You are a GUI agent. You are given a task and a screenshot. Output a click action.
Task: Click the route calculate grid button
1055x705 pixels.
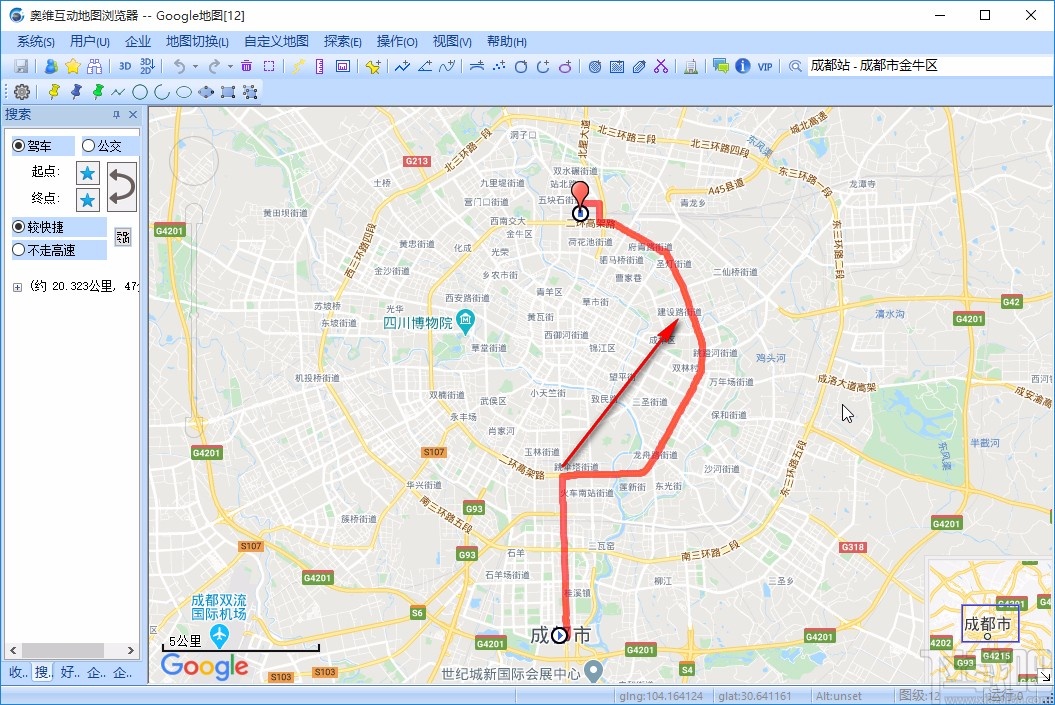(x=122, y=237)
